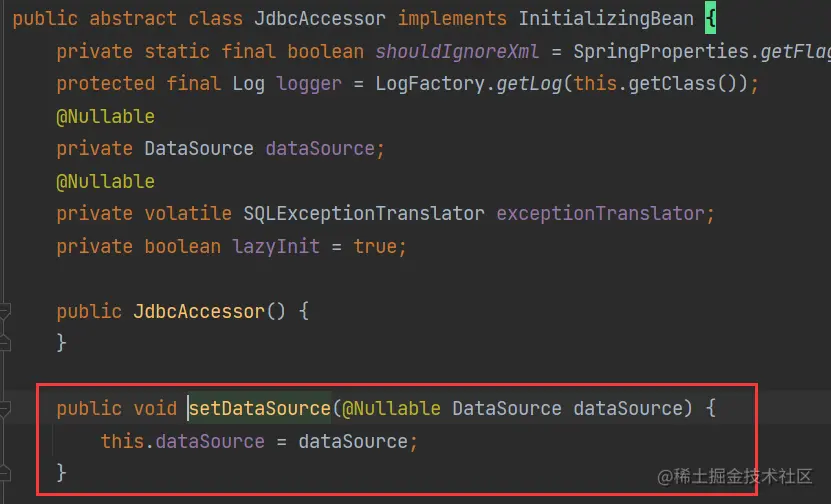Image resolution: width=831 pixels, height=504 pixels.
Task: Click @Nullable above the exceptionTranslator field
Action: coord(105,182)
